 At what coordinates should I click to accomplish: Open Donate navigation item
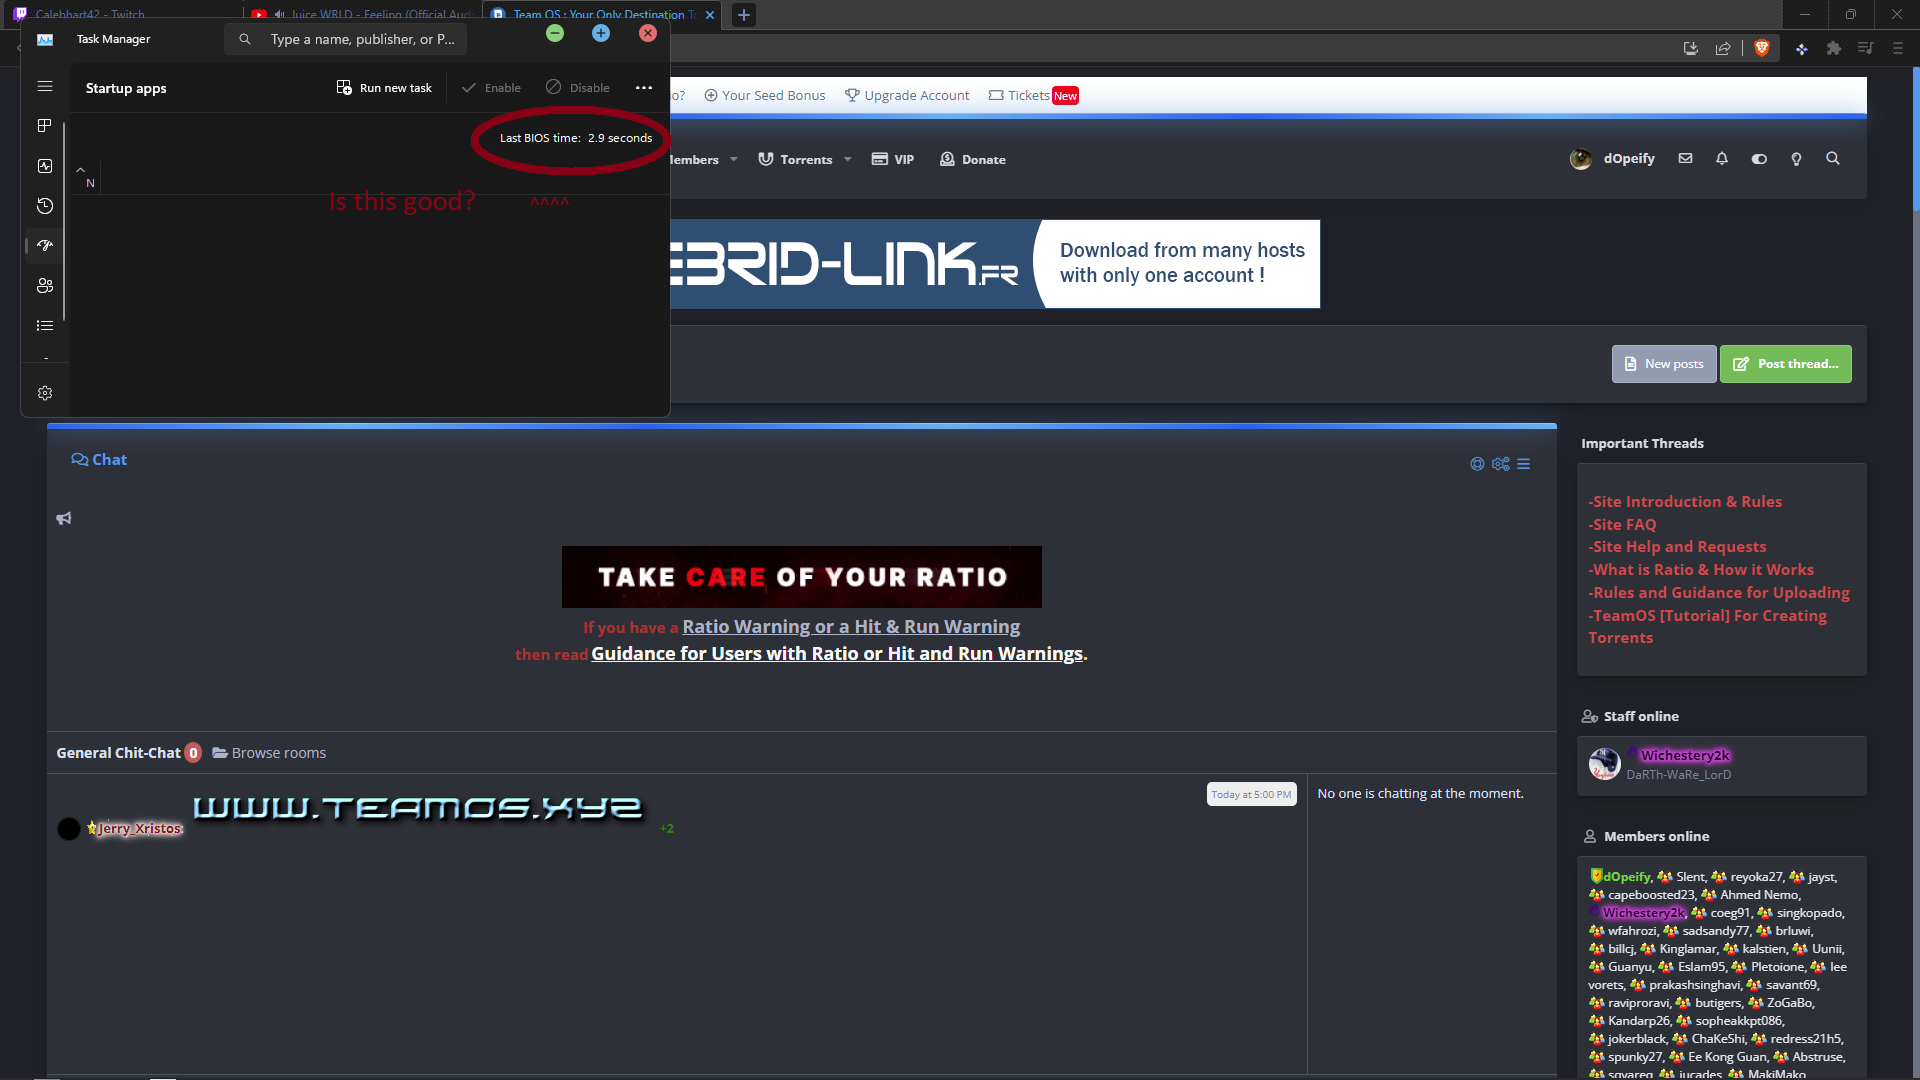[x=973, y=160]
